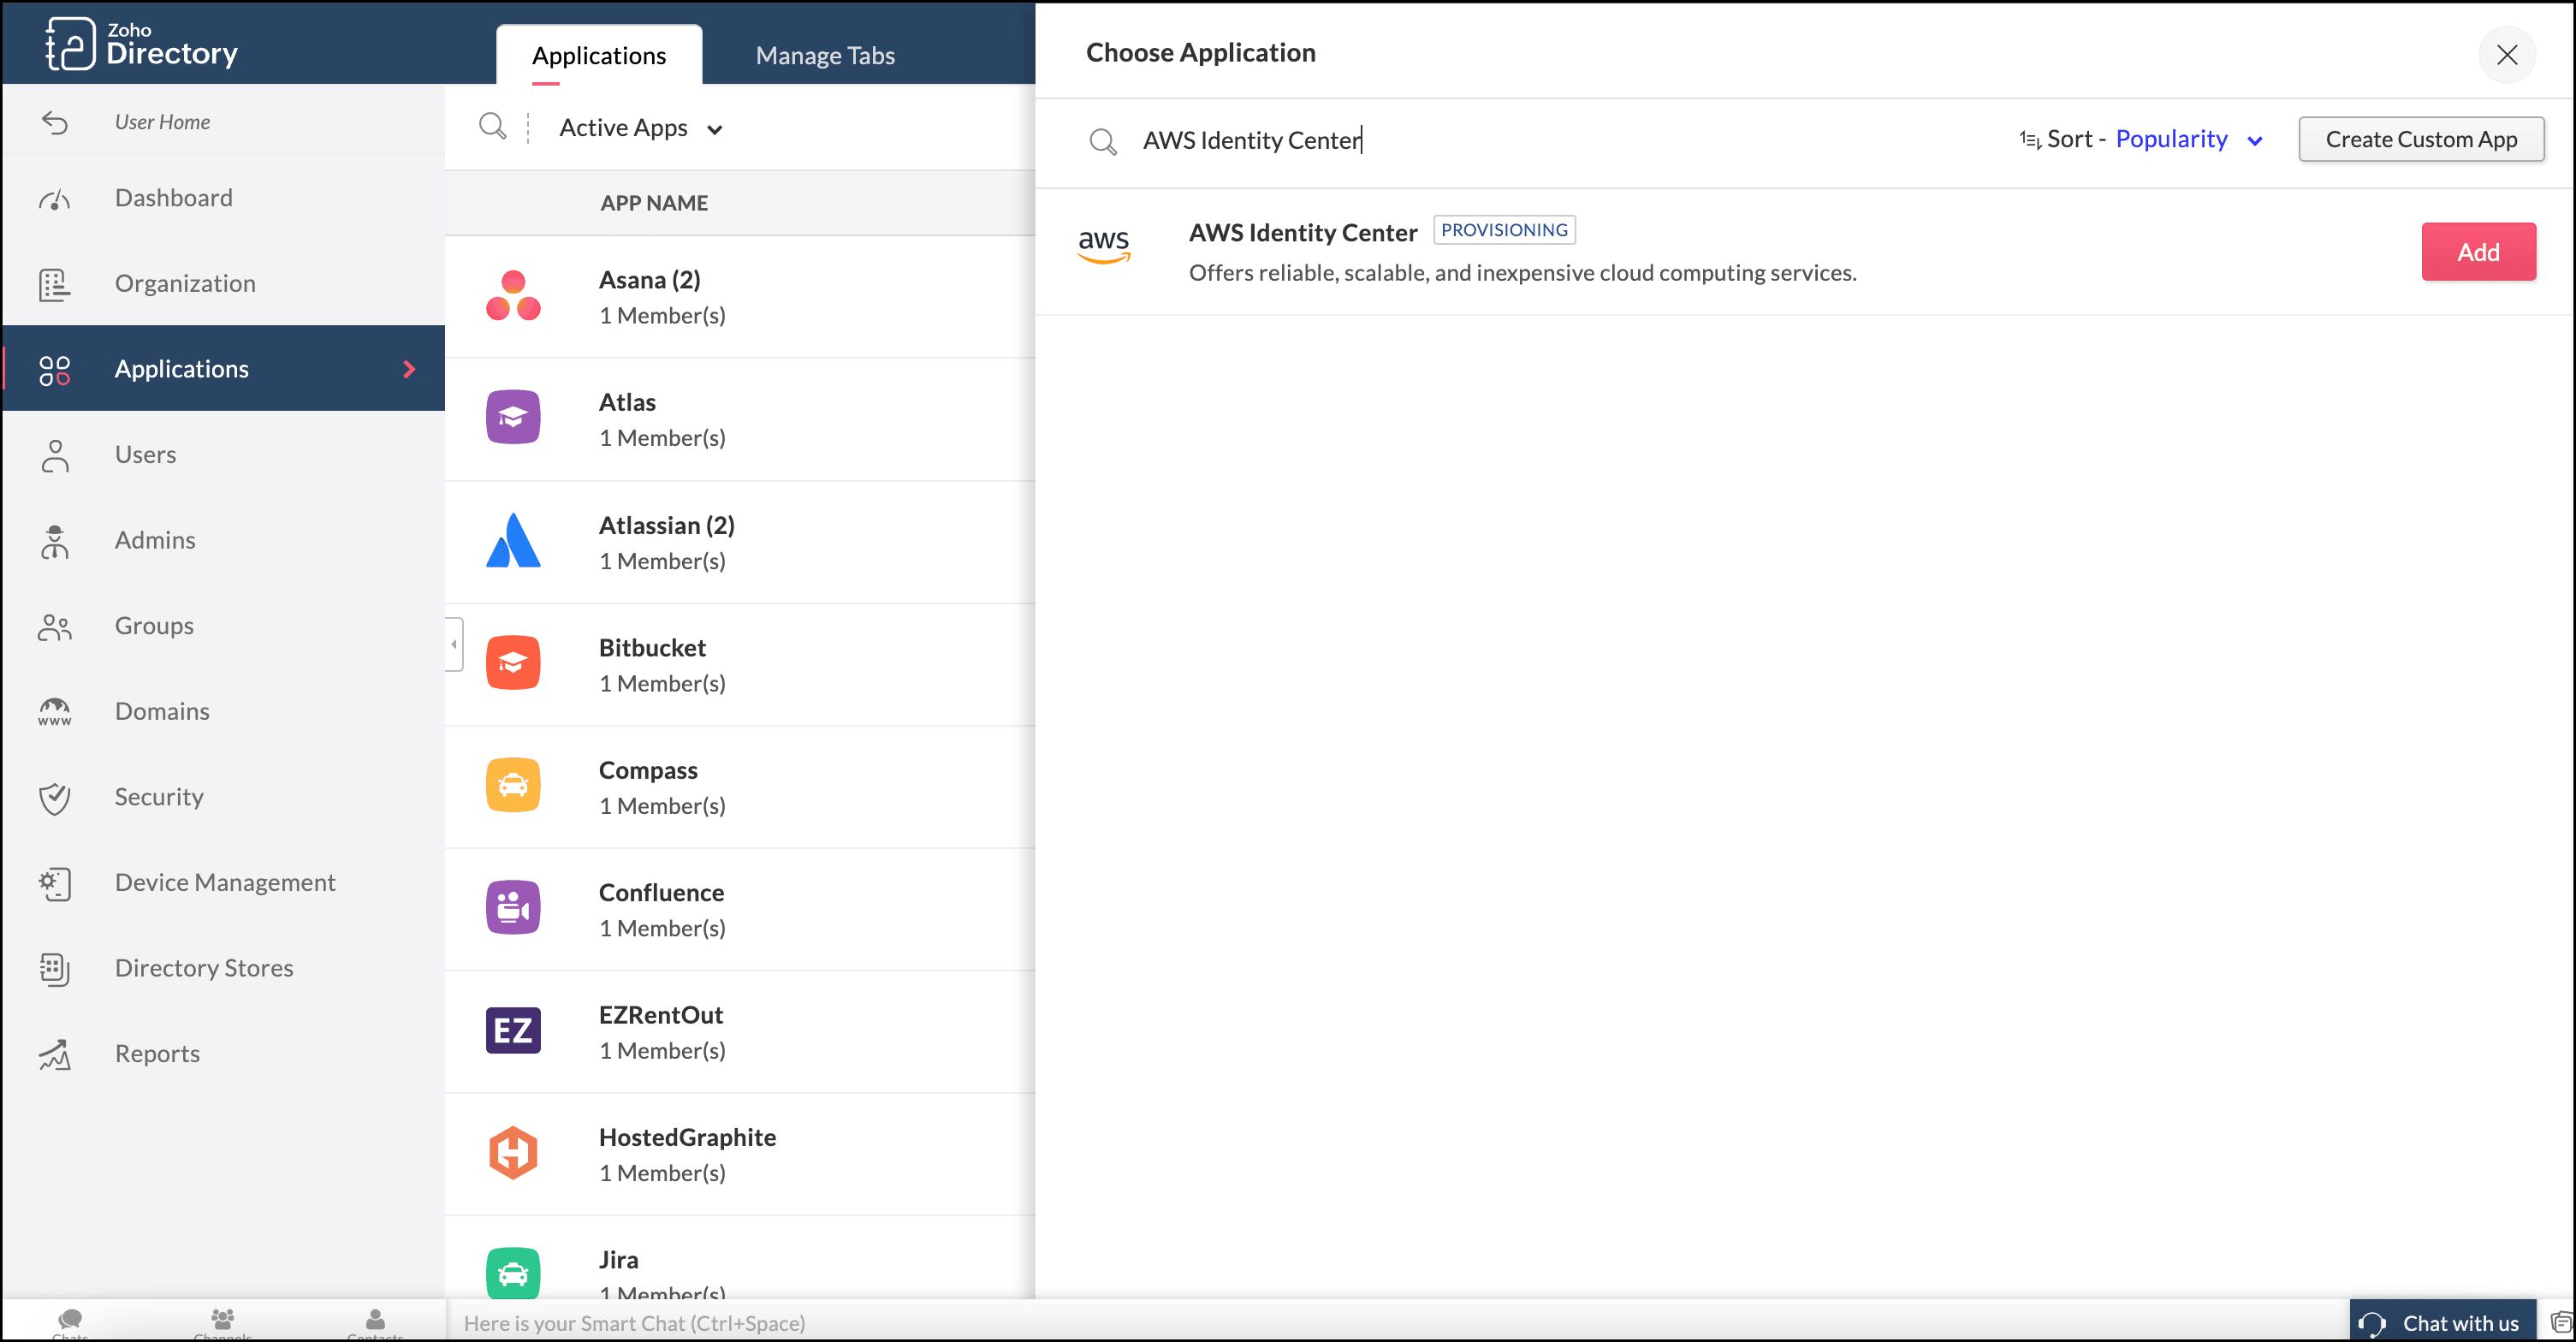
Task: Open the Confluence app name
Action: (661, 892)
